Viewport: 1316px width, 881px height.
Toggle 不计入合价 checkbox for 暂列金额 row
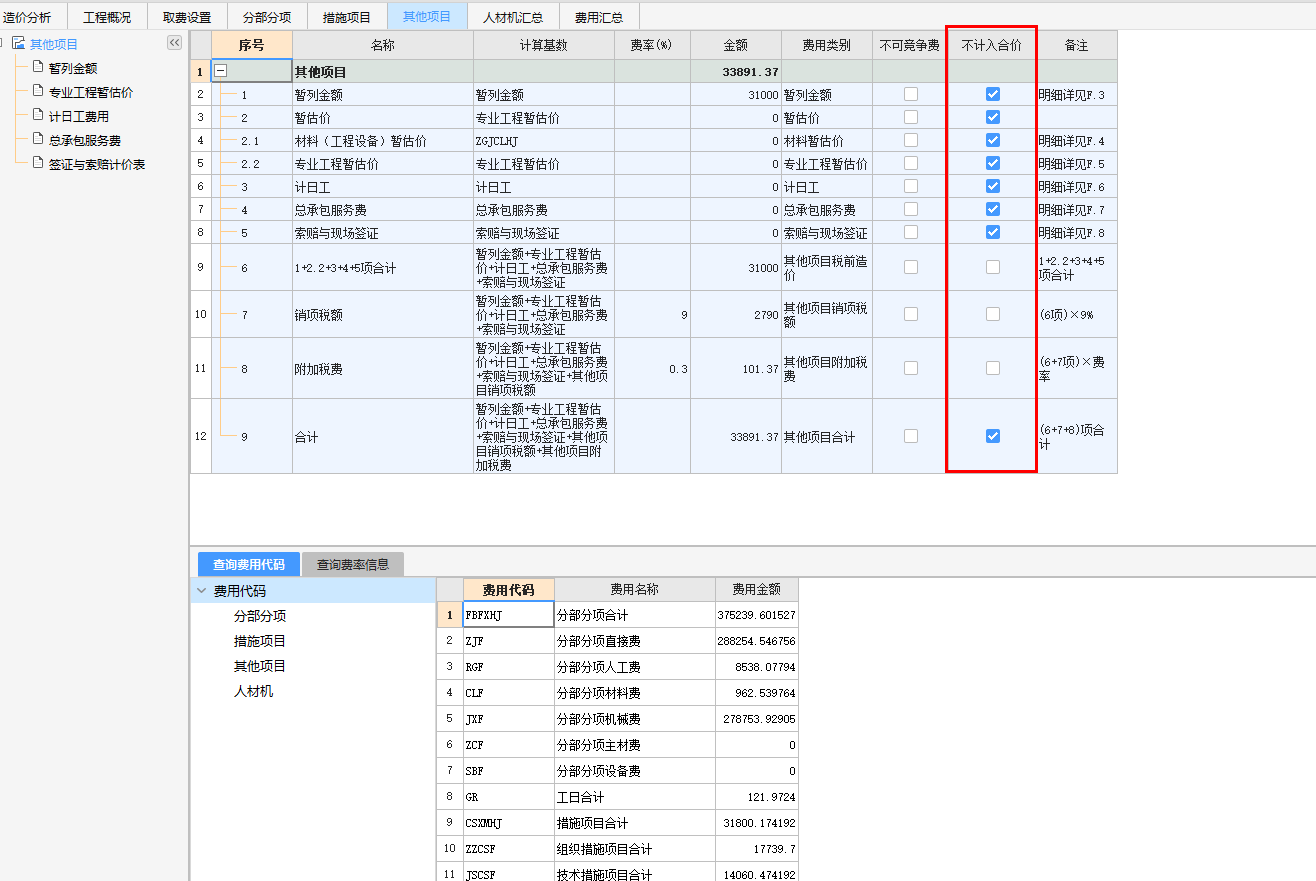click(992, 94)
